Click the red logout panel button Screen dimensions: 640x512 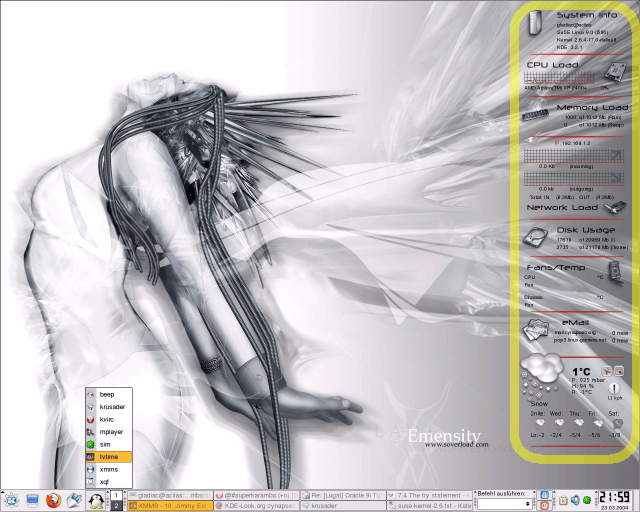click(x=544, y=505)
